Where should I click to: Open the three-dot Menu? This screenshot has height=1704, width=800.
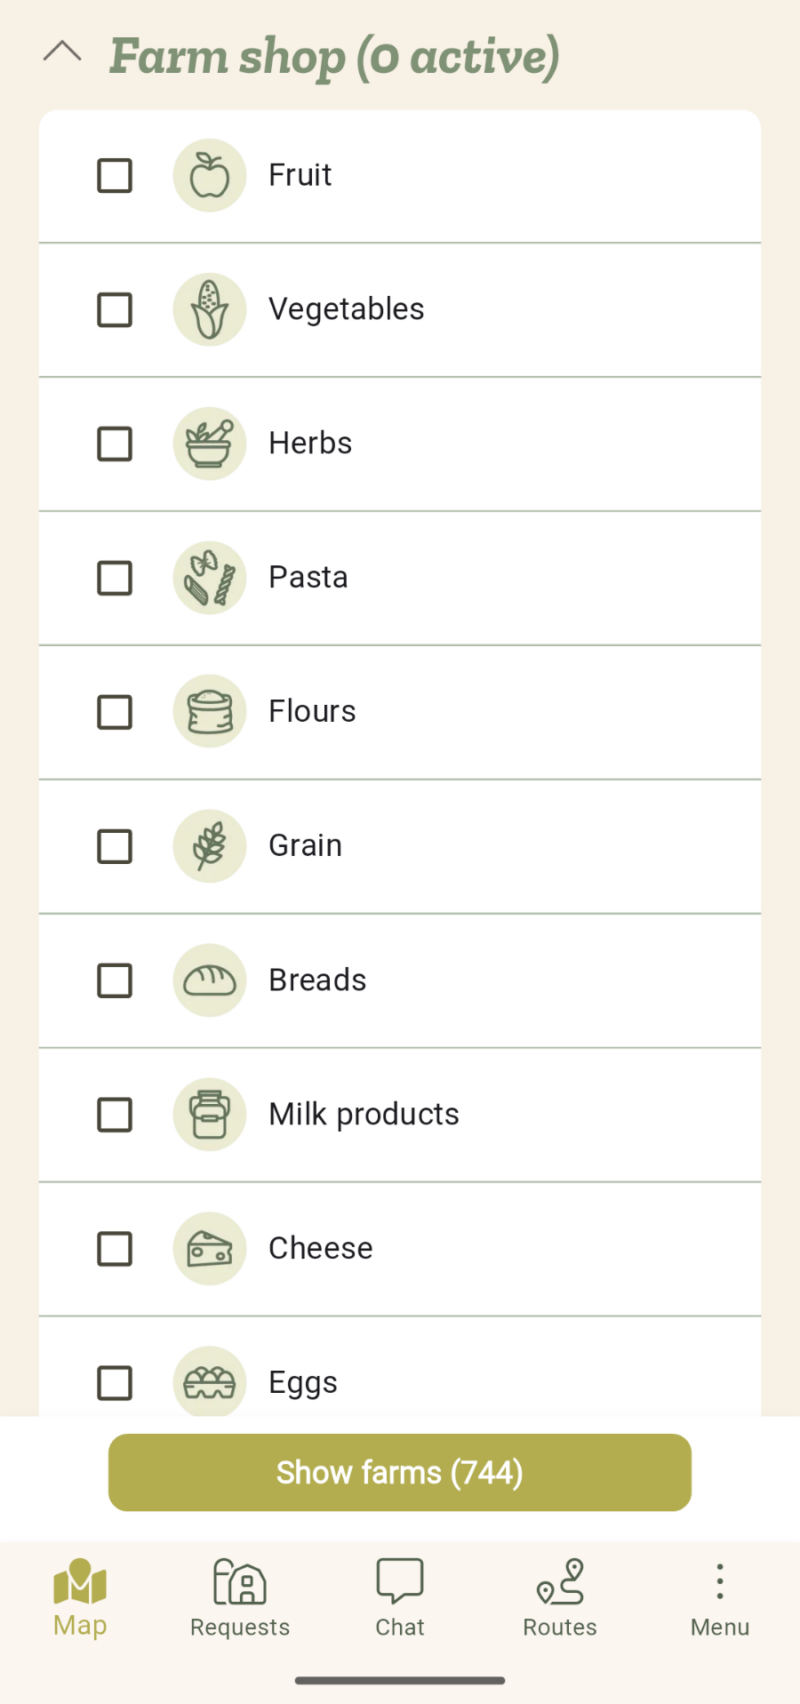pyautogui.click(x=720, y=1597)
